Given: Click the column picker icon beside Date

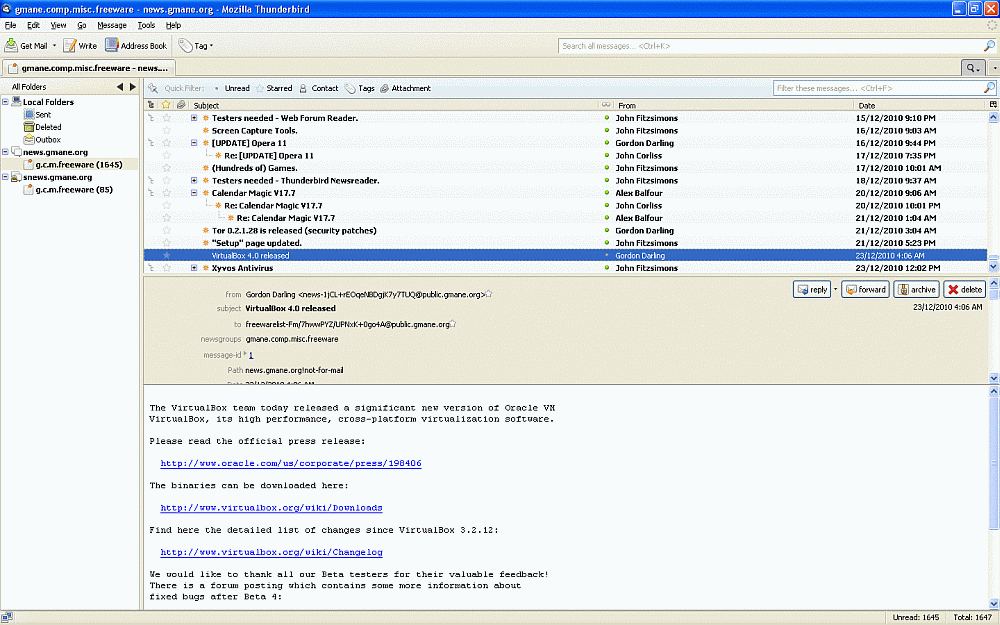Looking at the screenshot, I should [993, 105].
